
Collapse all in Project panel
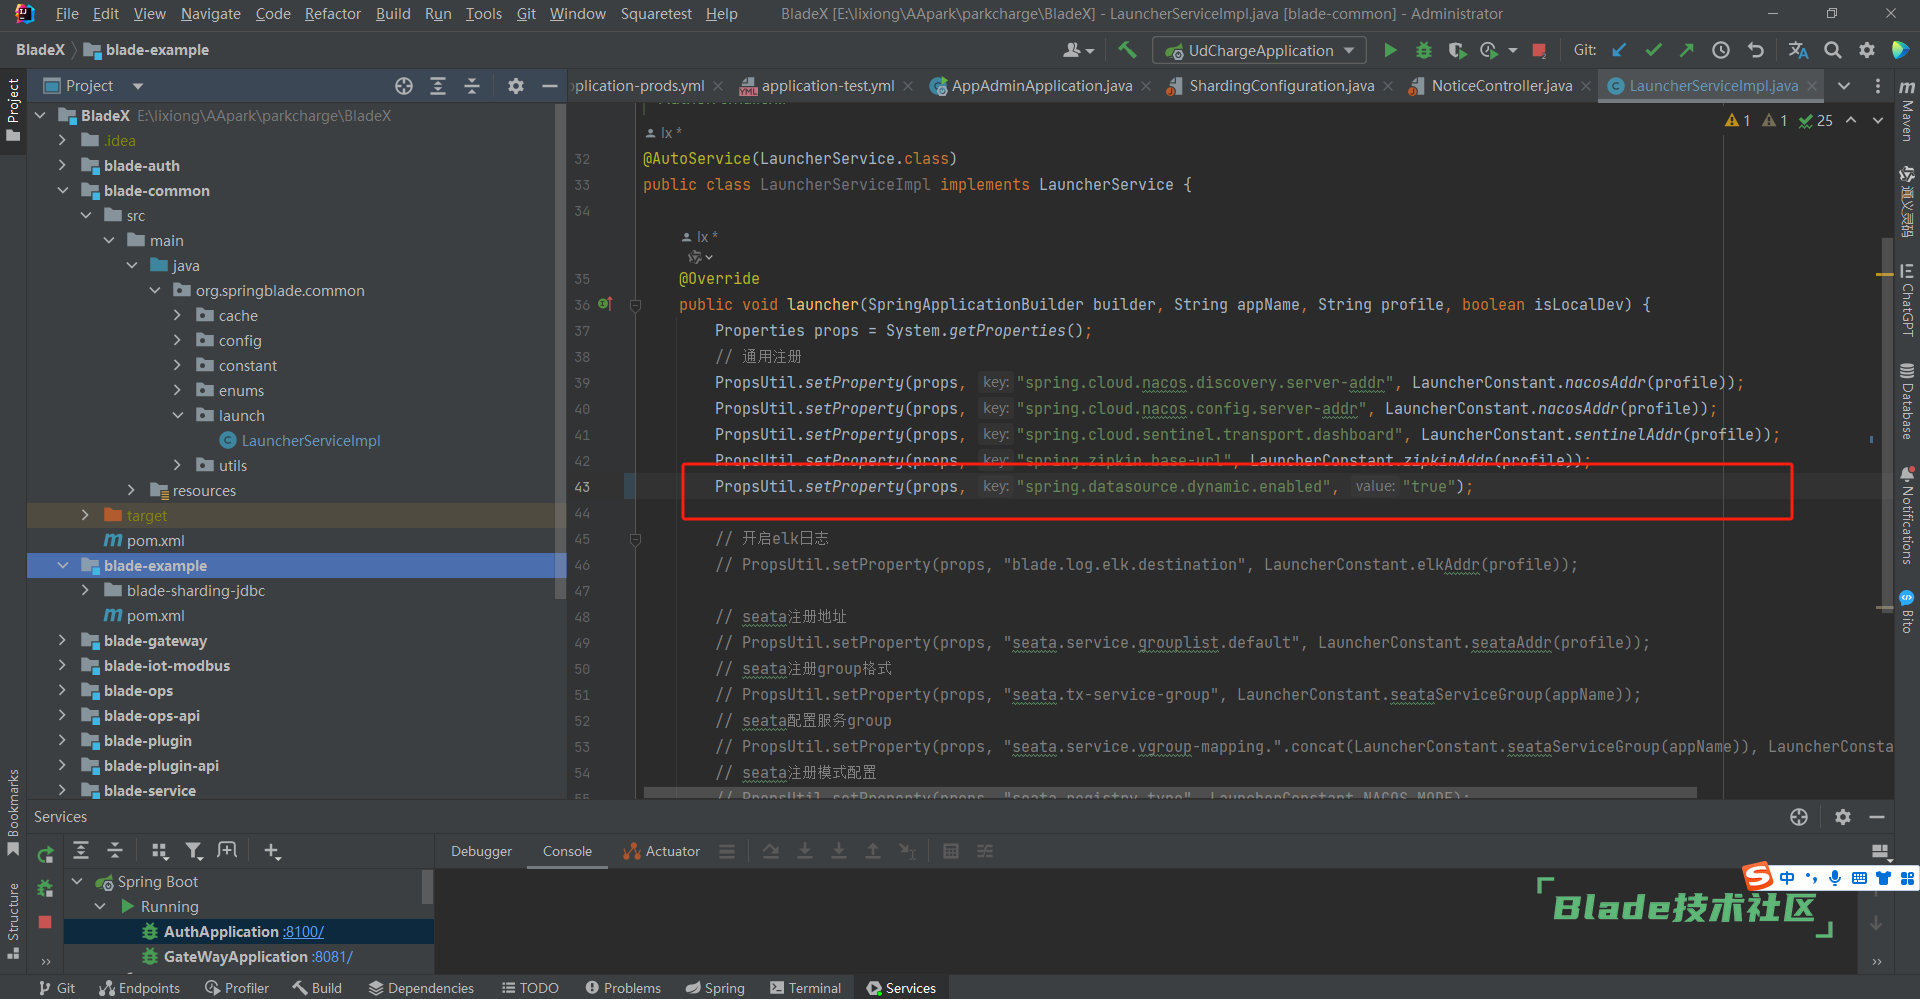click(472, 86)
